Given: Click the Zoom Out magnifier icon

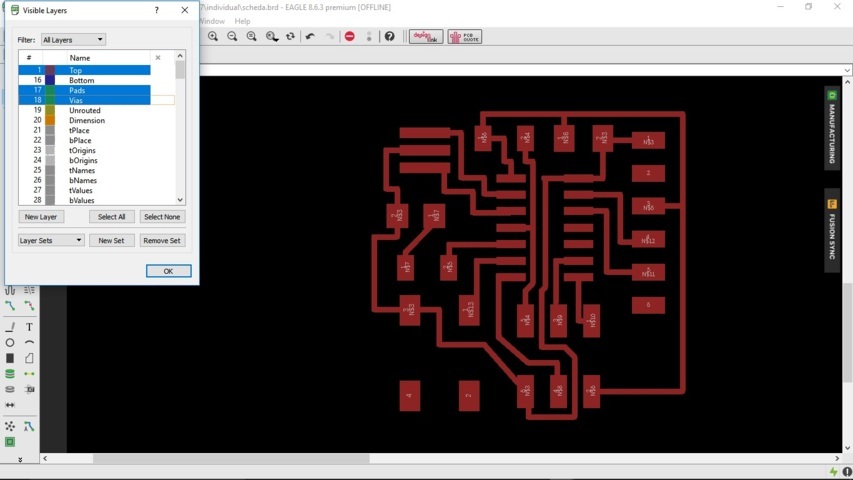Looking at the screenshot, I should point(232,36).
